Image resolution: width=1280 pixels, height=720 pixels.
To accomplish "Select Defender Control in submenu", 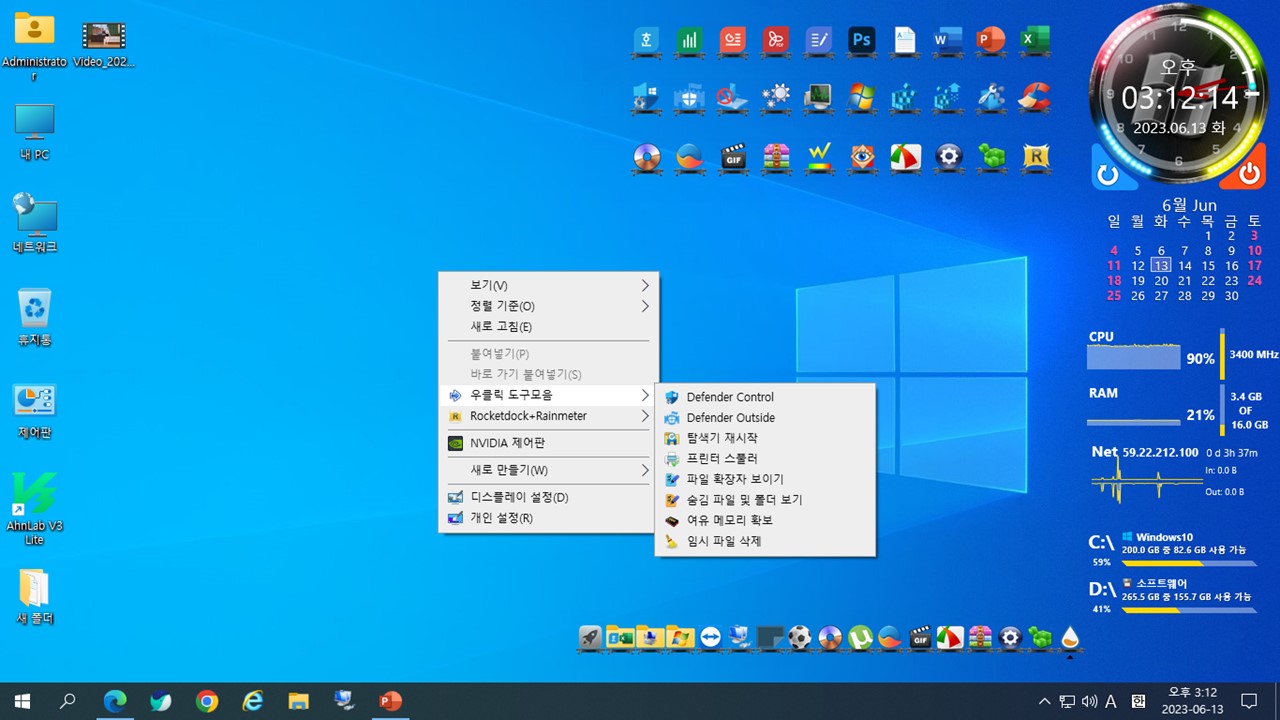I will click(x=765, y=397).
